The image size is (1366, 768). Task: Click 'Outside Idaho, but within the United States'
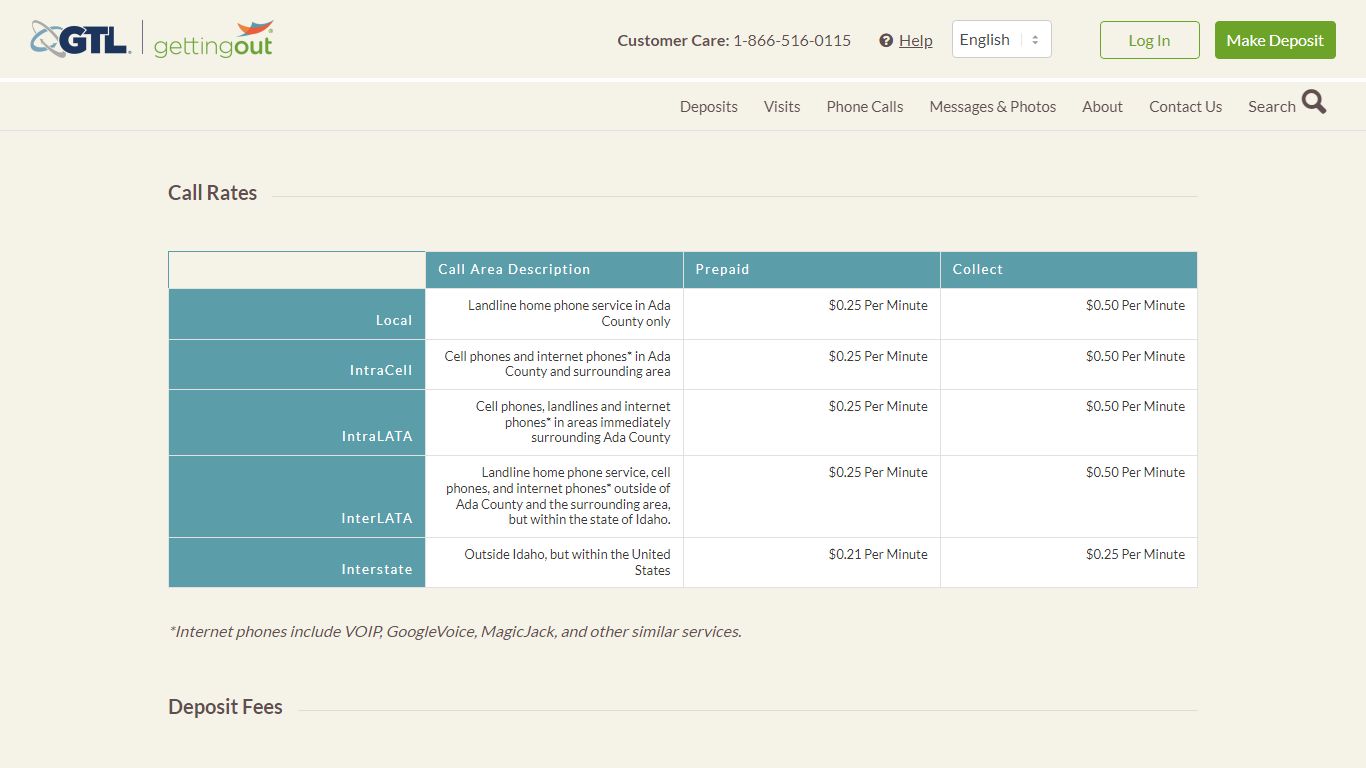(567, 562)
